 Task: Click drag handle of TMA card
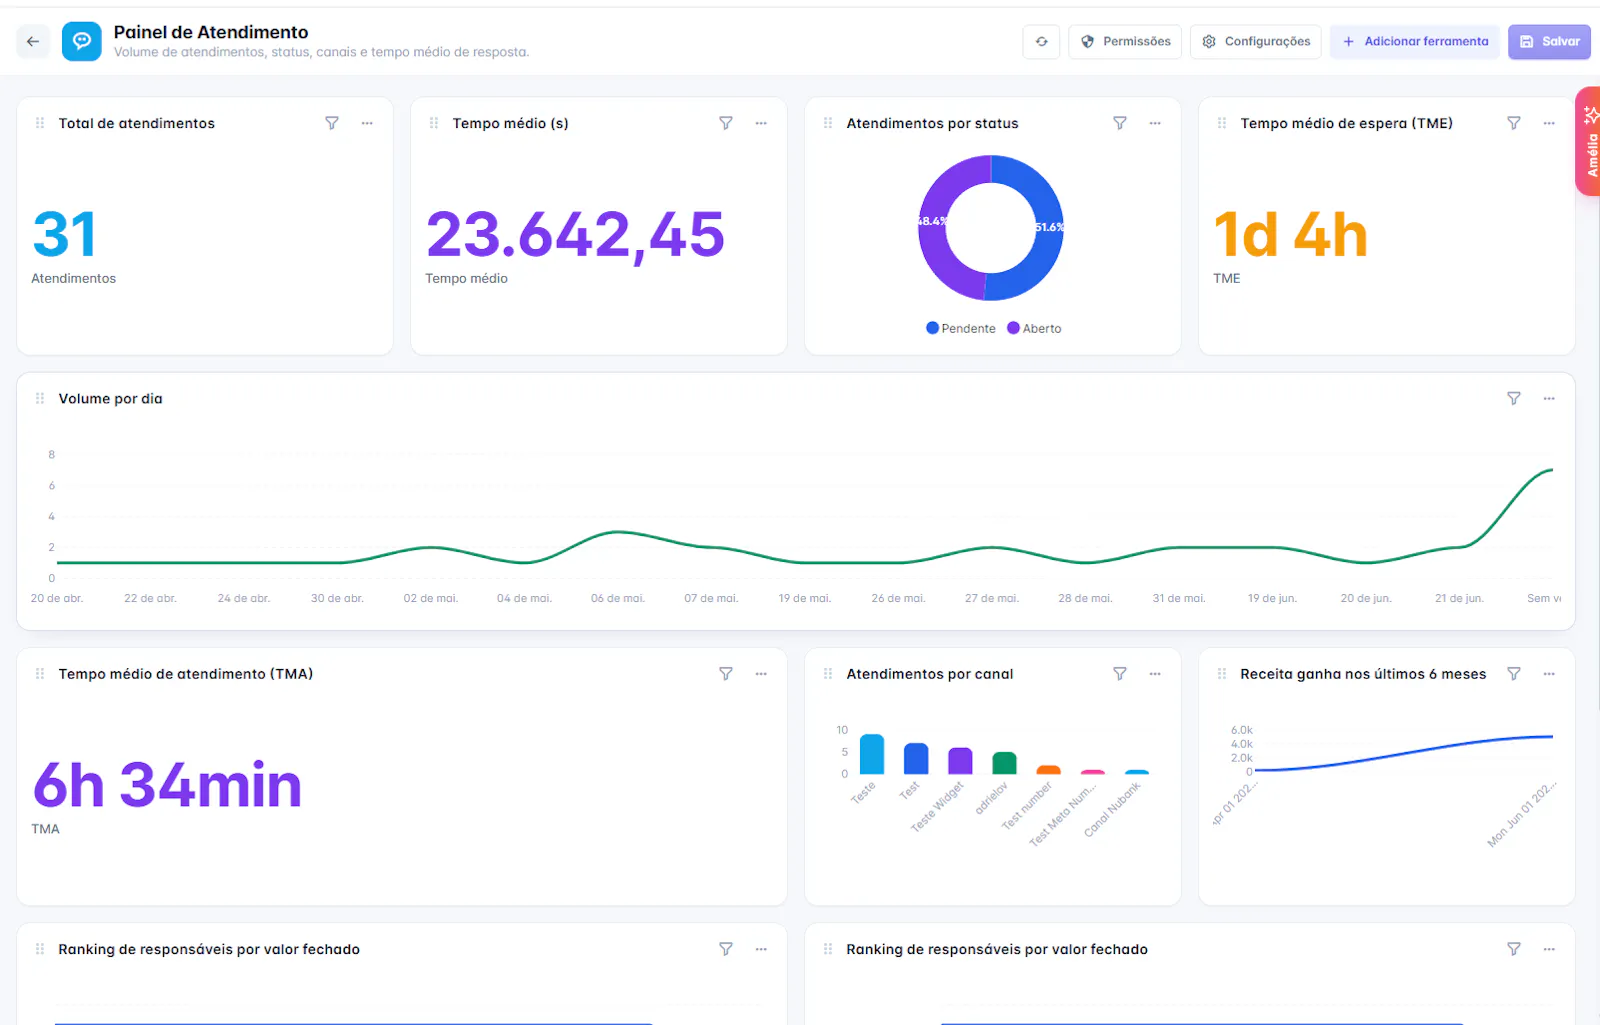coord(40,674)
